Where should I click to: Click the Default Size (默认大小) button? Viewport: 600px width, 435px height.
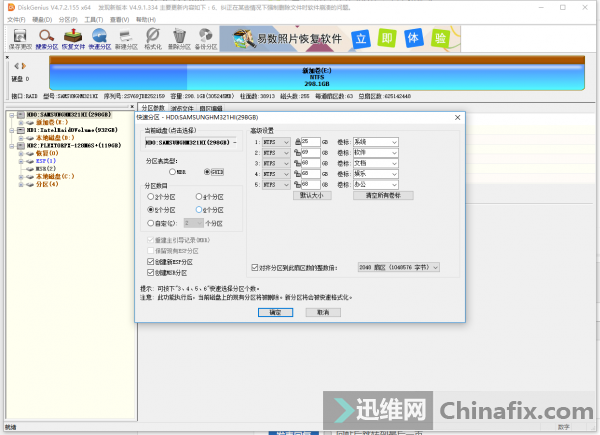tap(312, 196)
